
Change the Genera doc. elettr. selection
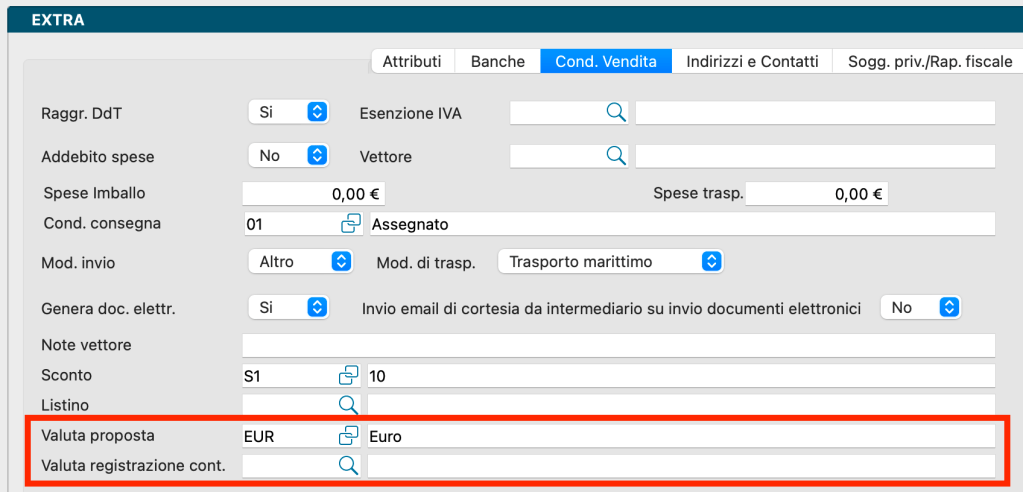pos(289,308)
